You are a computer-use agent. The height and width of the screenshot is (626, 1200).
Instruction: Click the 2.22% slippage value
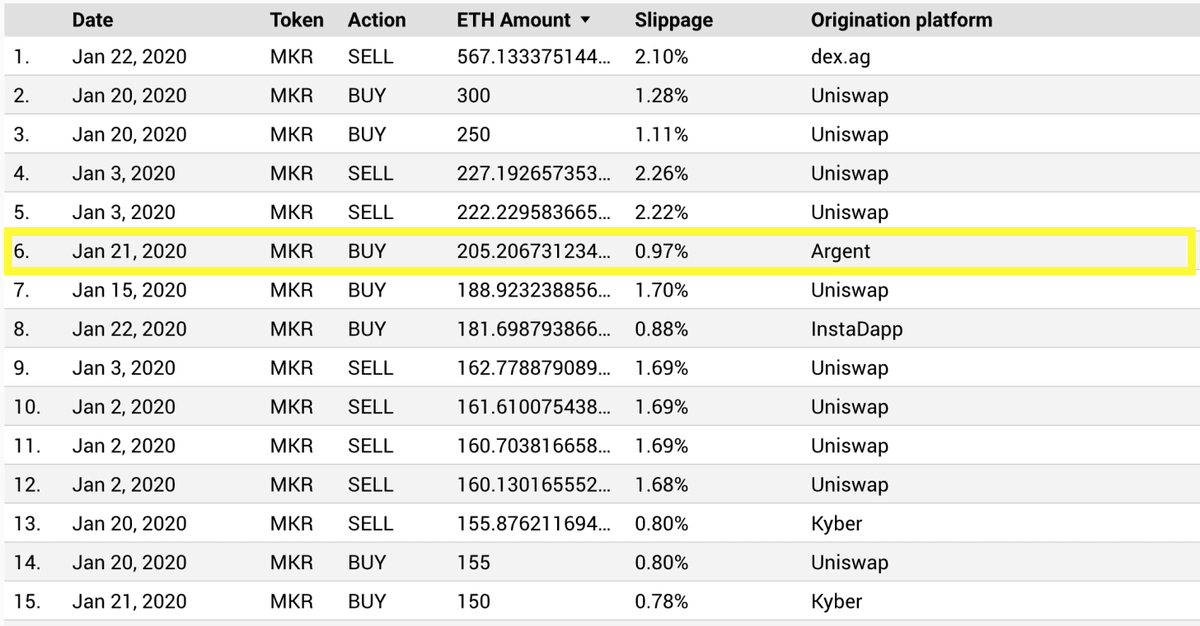point(661,213)
